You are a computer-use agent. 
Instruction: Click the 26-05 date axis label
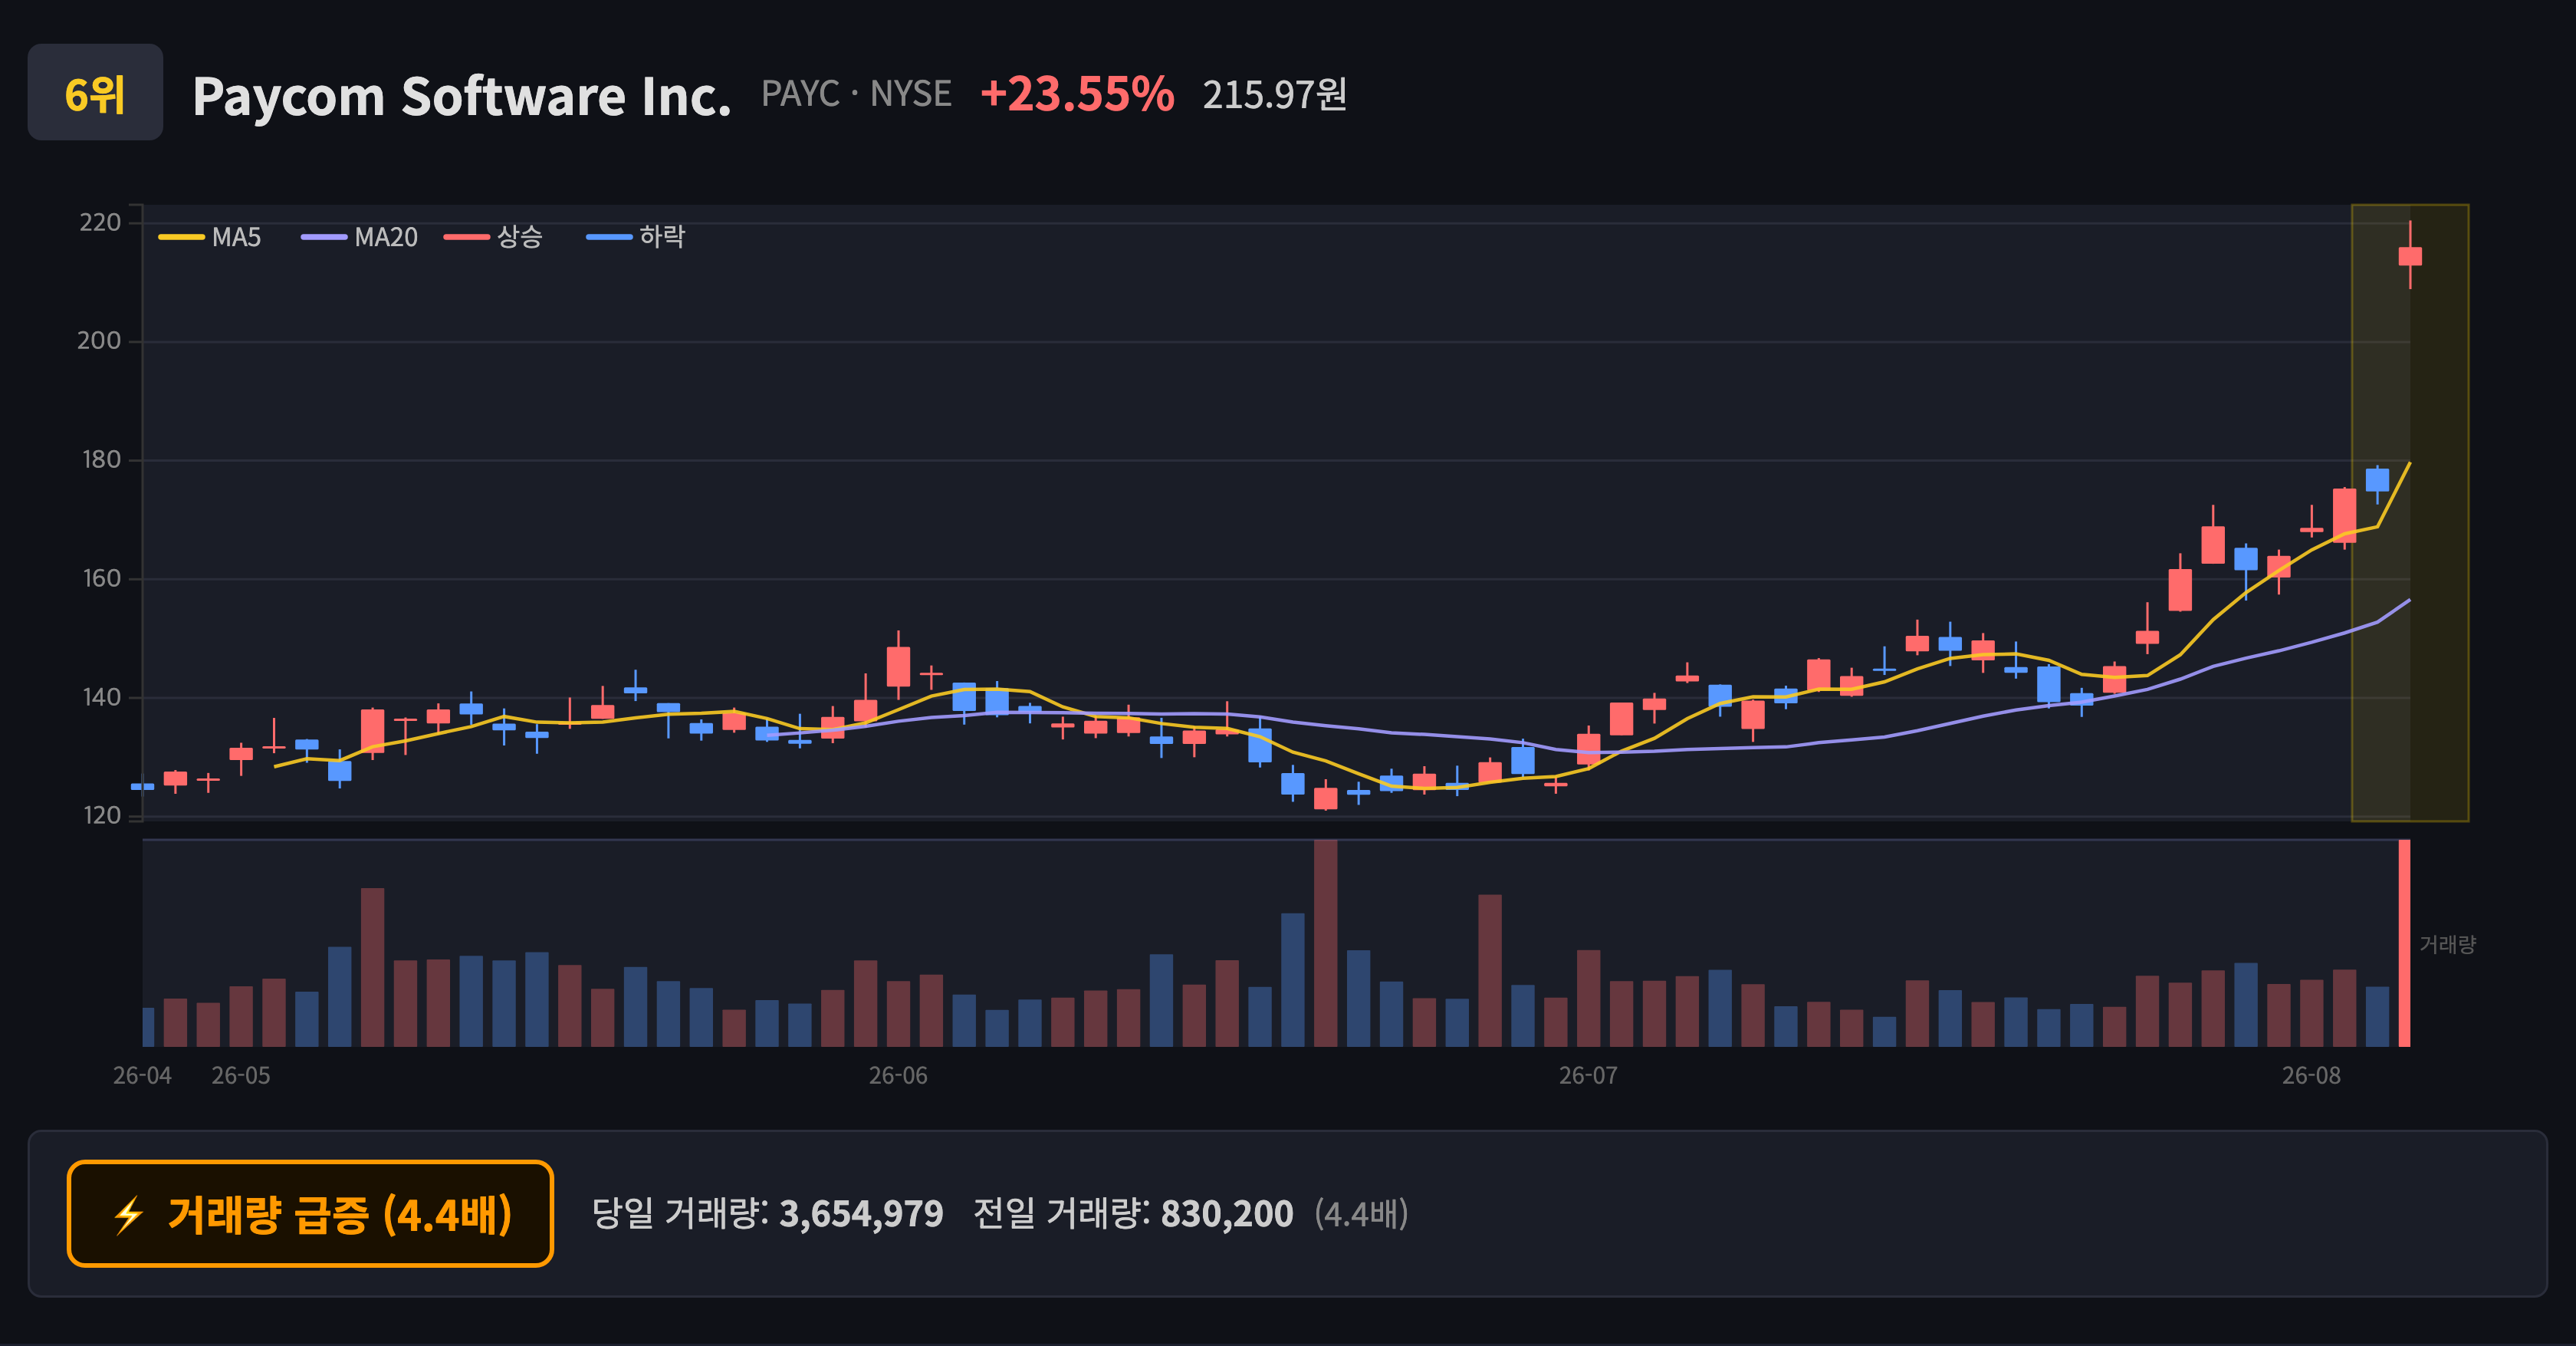(241, 1076)
